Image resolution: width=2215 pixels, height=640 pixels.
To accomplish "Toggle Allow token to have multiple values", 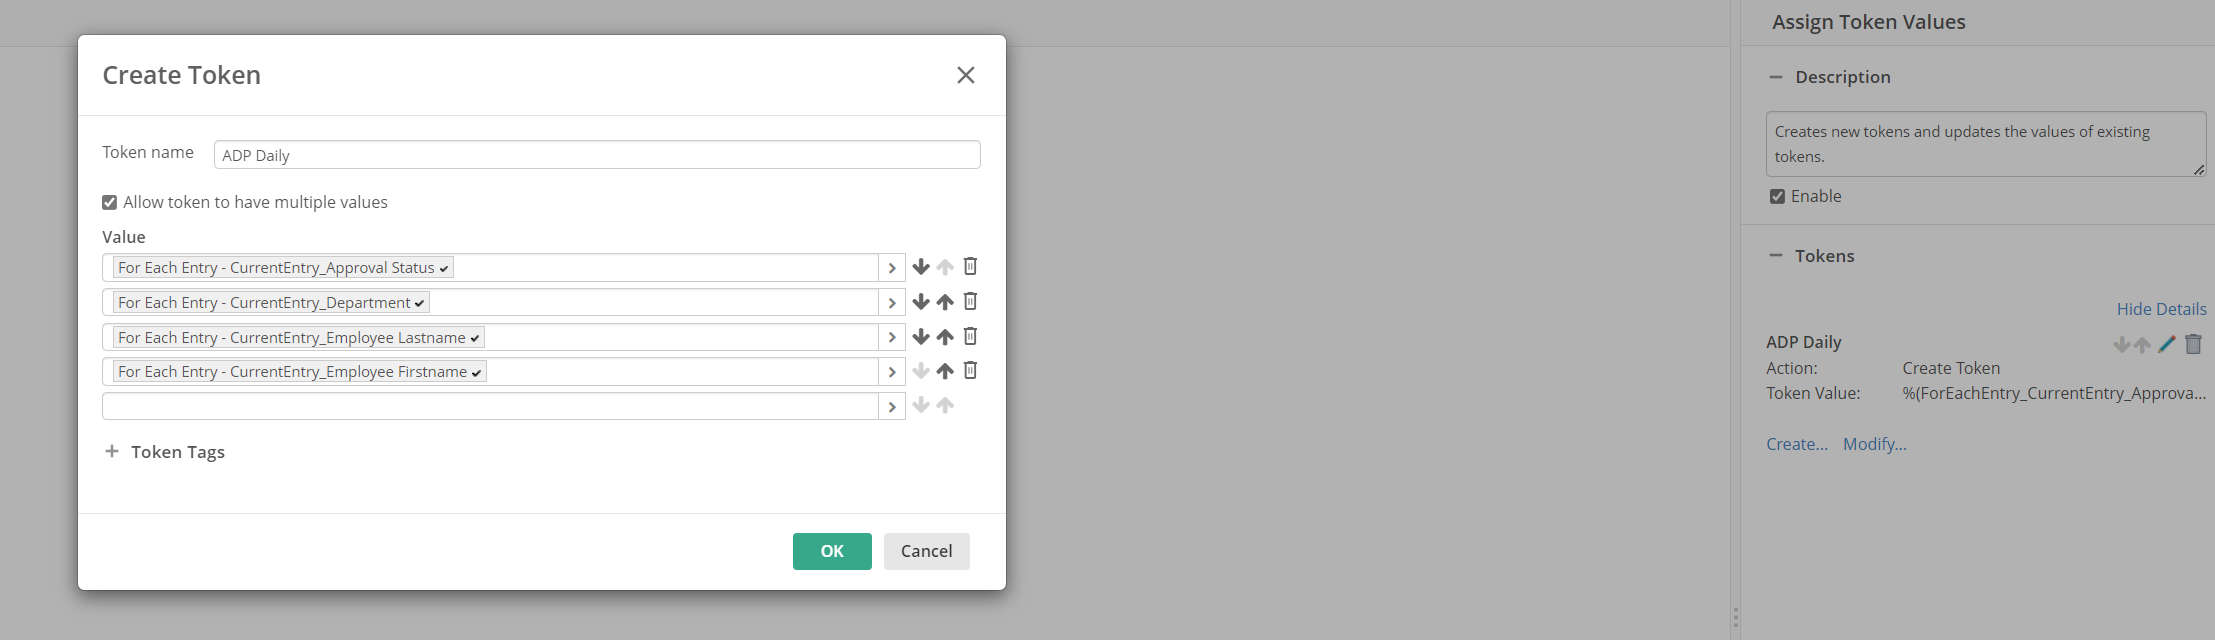I will 110,202.
